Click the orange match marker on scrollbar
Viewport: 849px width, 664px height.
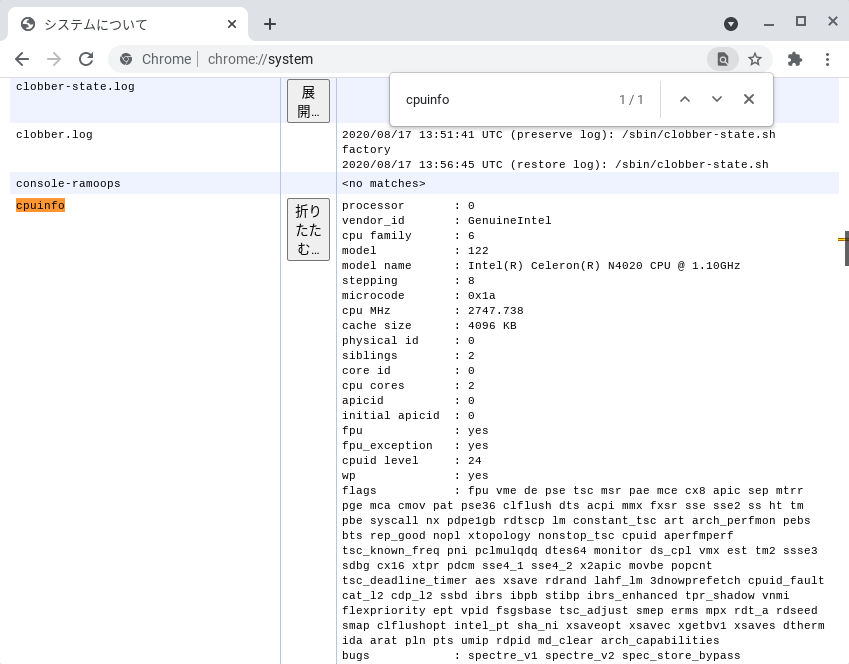843,239
